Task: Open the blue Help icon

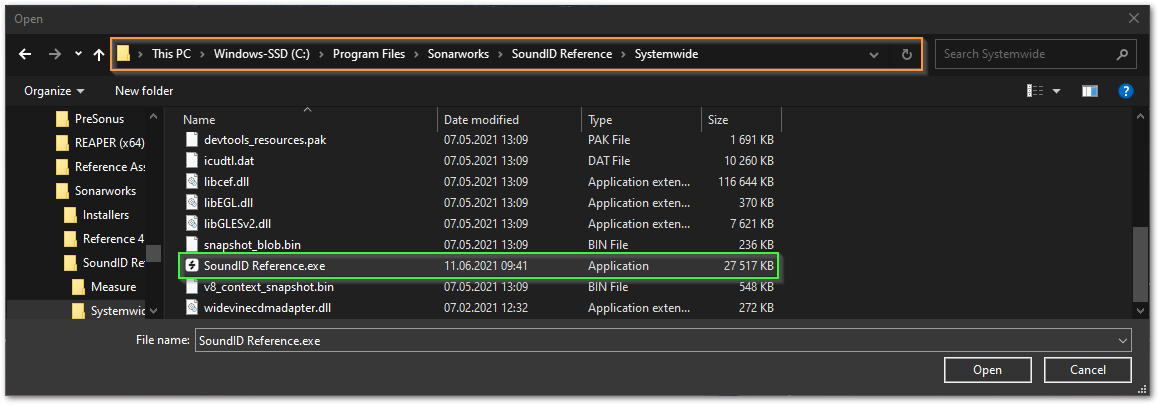Action: (1126, 91)
